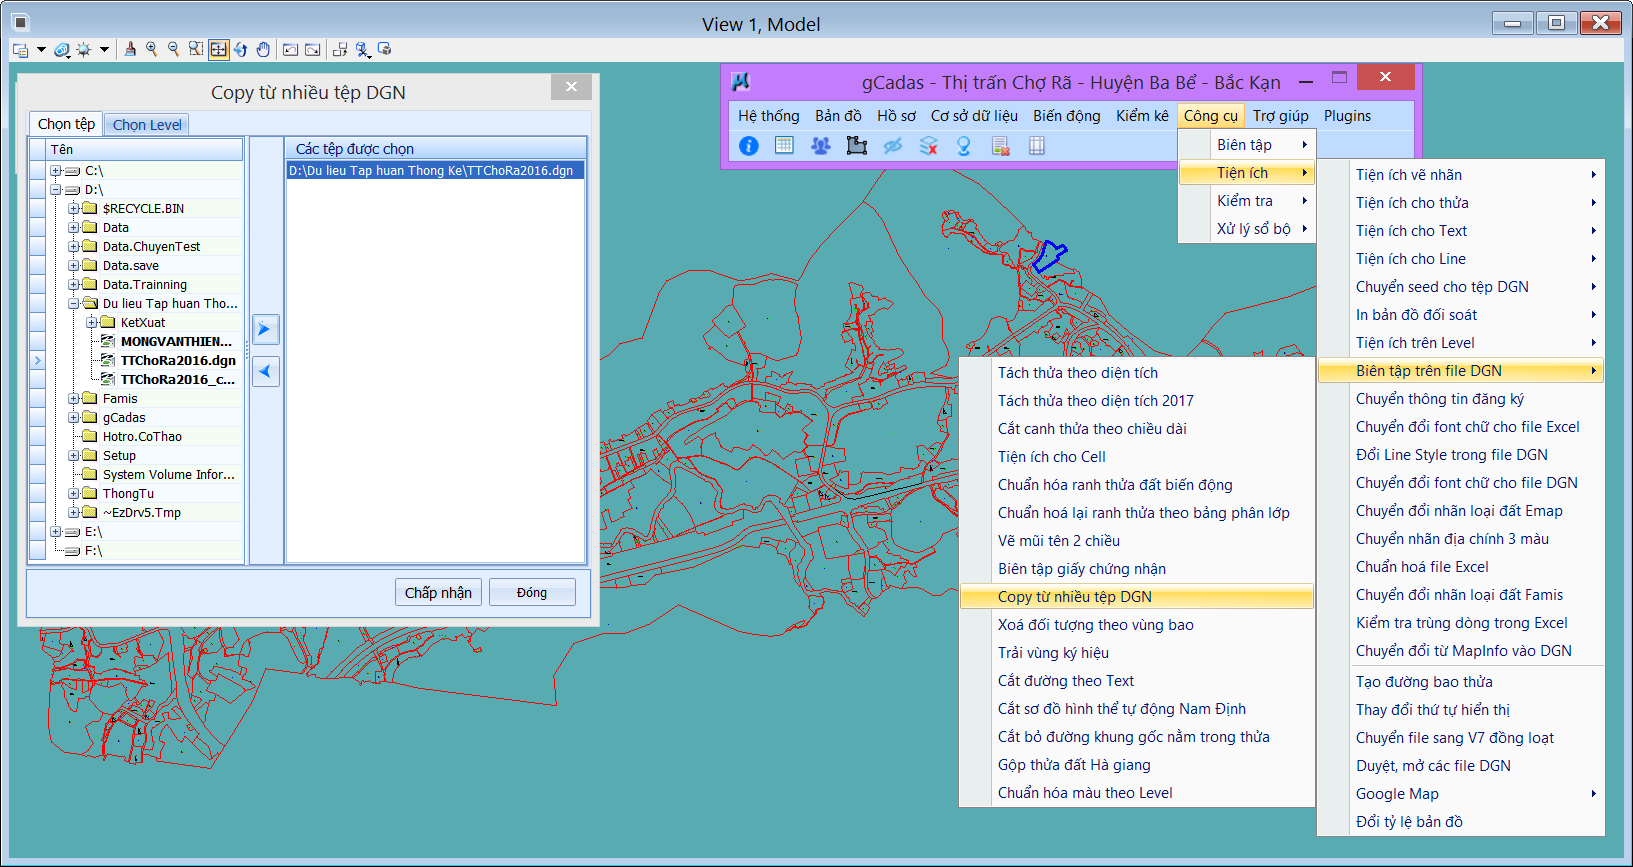Click the blue information icon in gCadas
1633x867 pixels.
point(748,146)
